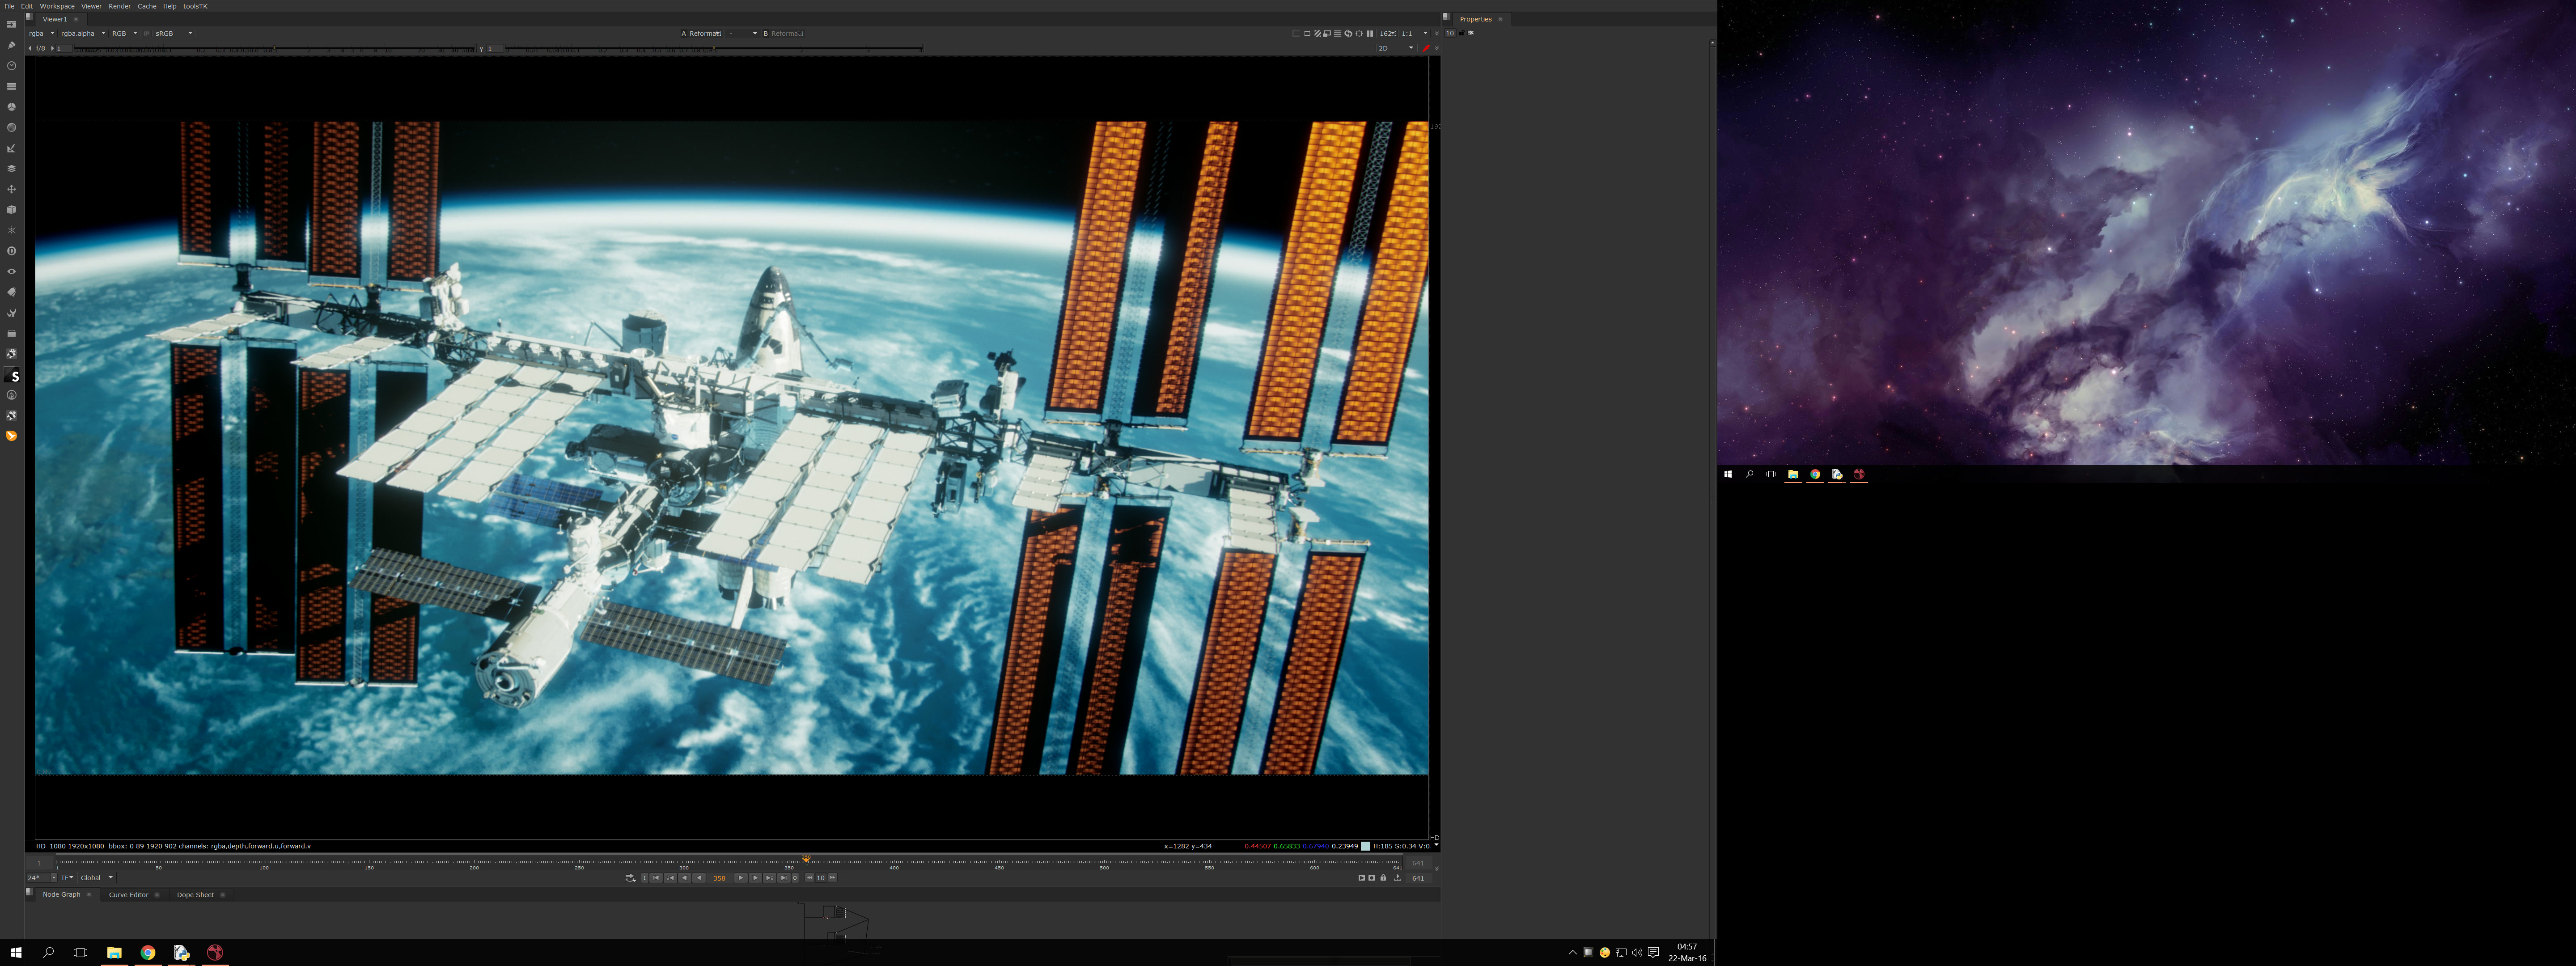Click the Properties max panels field 10
Viewport: 2576px width, 966px height.
1450,33
